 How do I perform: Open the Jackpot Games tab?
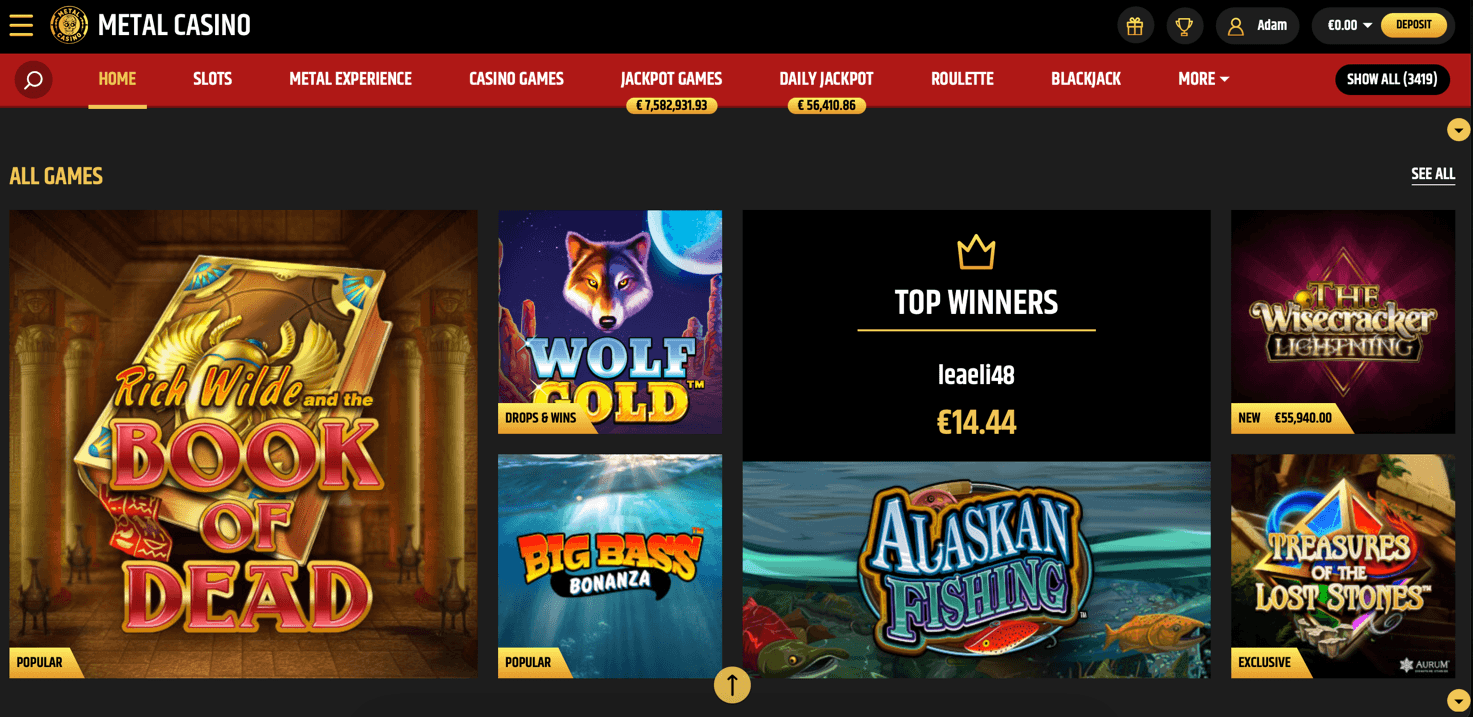tap(671, 79)
